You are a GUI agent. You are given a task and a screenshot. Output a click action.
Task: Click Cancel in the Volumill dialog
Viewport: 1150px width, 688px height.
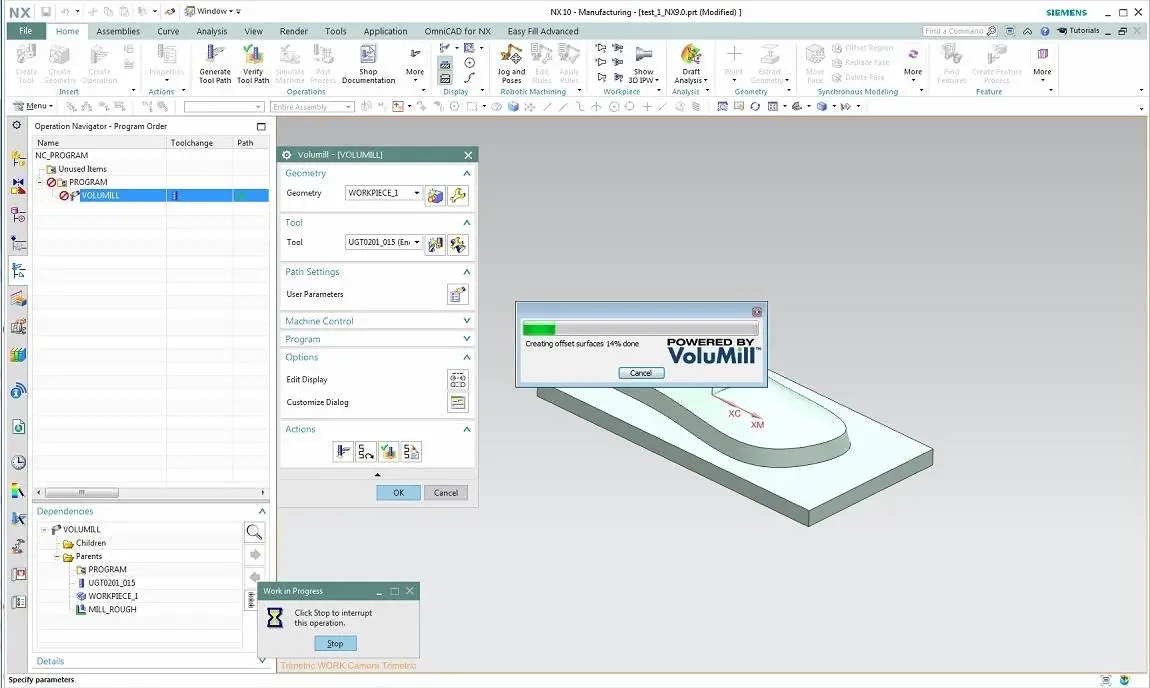point(446,493)
